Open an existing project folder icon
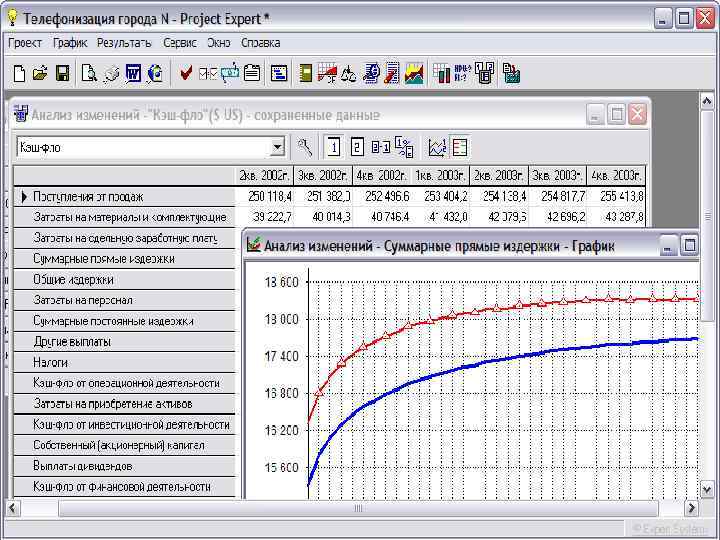The image size is (720, 540). click(40, 73)
